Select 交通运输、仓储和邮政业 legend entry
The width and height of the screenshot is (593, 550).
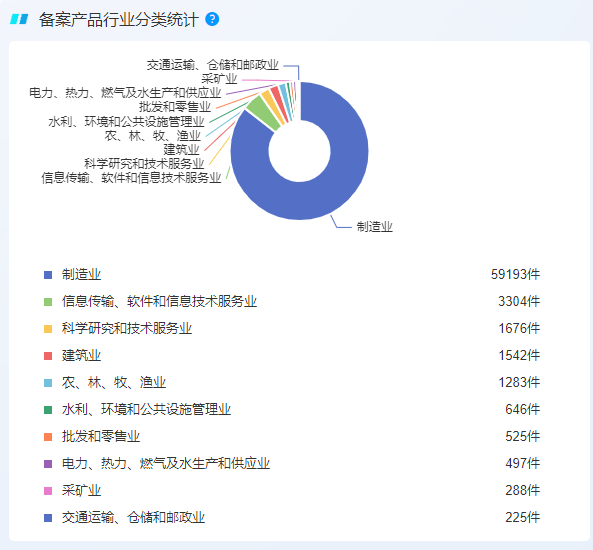pyautogui.click(x=134, y=517)
